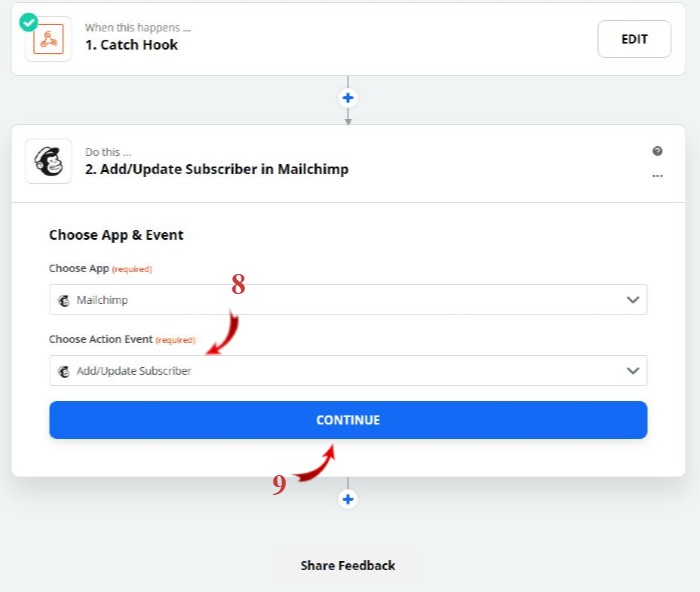Expand the Choose App dropdown chevron
The height and width of the screenshot is (592, 700).
click(x=633, y=300)
